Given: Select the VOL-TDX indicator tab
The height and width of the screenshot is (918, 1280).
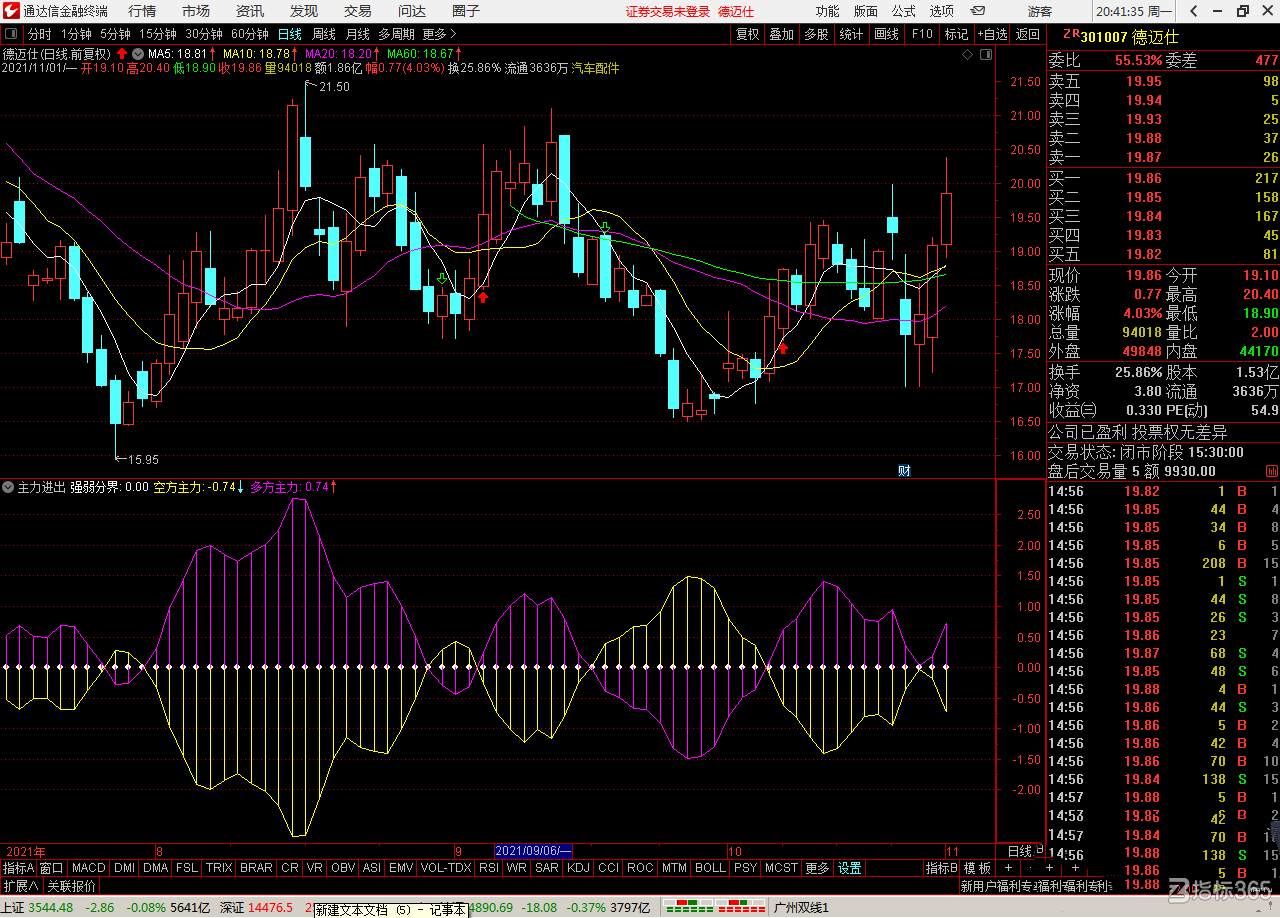Looking at the screenshot, I should [x=446, y=868].
